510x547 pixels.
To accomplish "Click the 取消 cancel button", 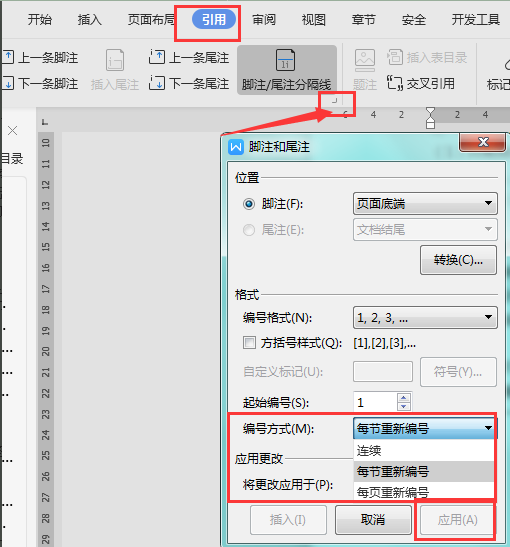I will [373, 520].
